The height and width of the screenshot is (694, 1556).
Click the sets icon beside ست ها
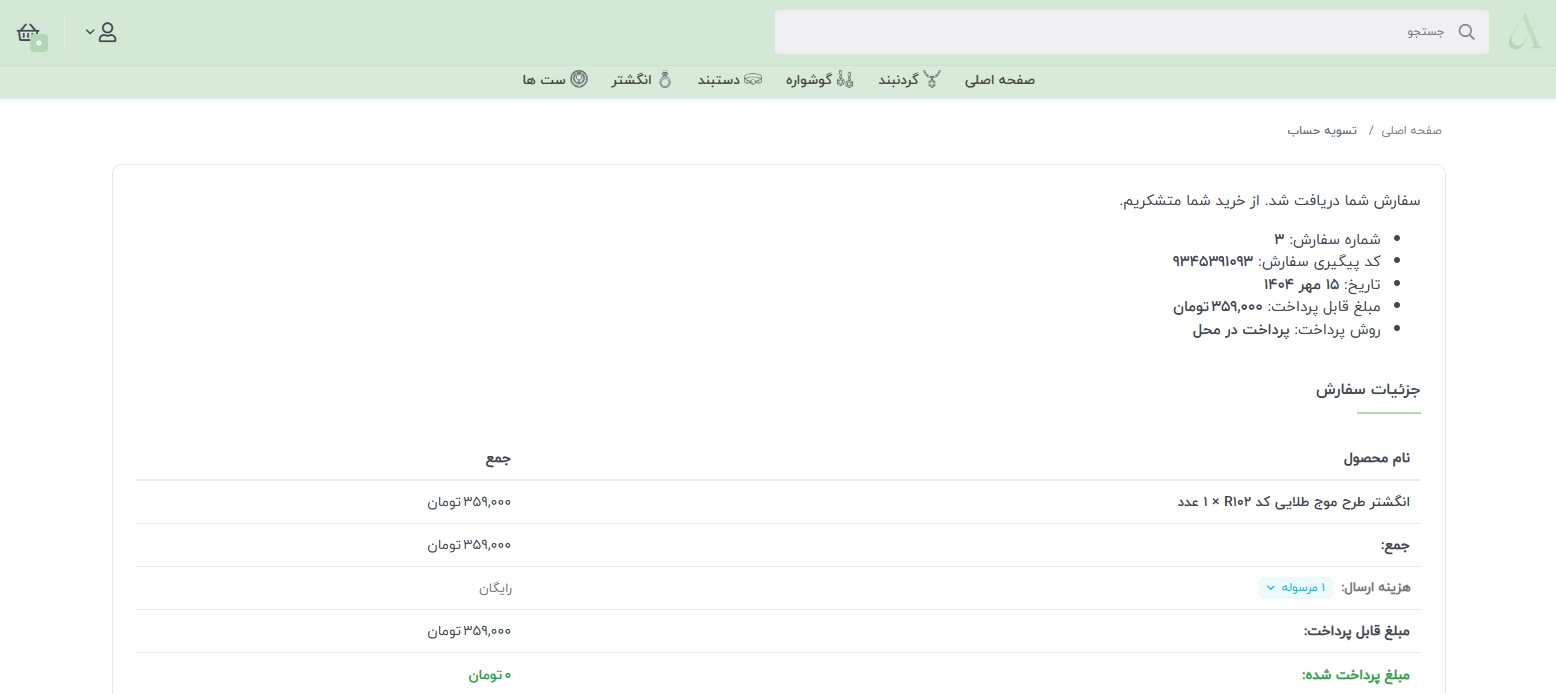pos(579,80)
